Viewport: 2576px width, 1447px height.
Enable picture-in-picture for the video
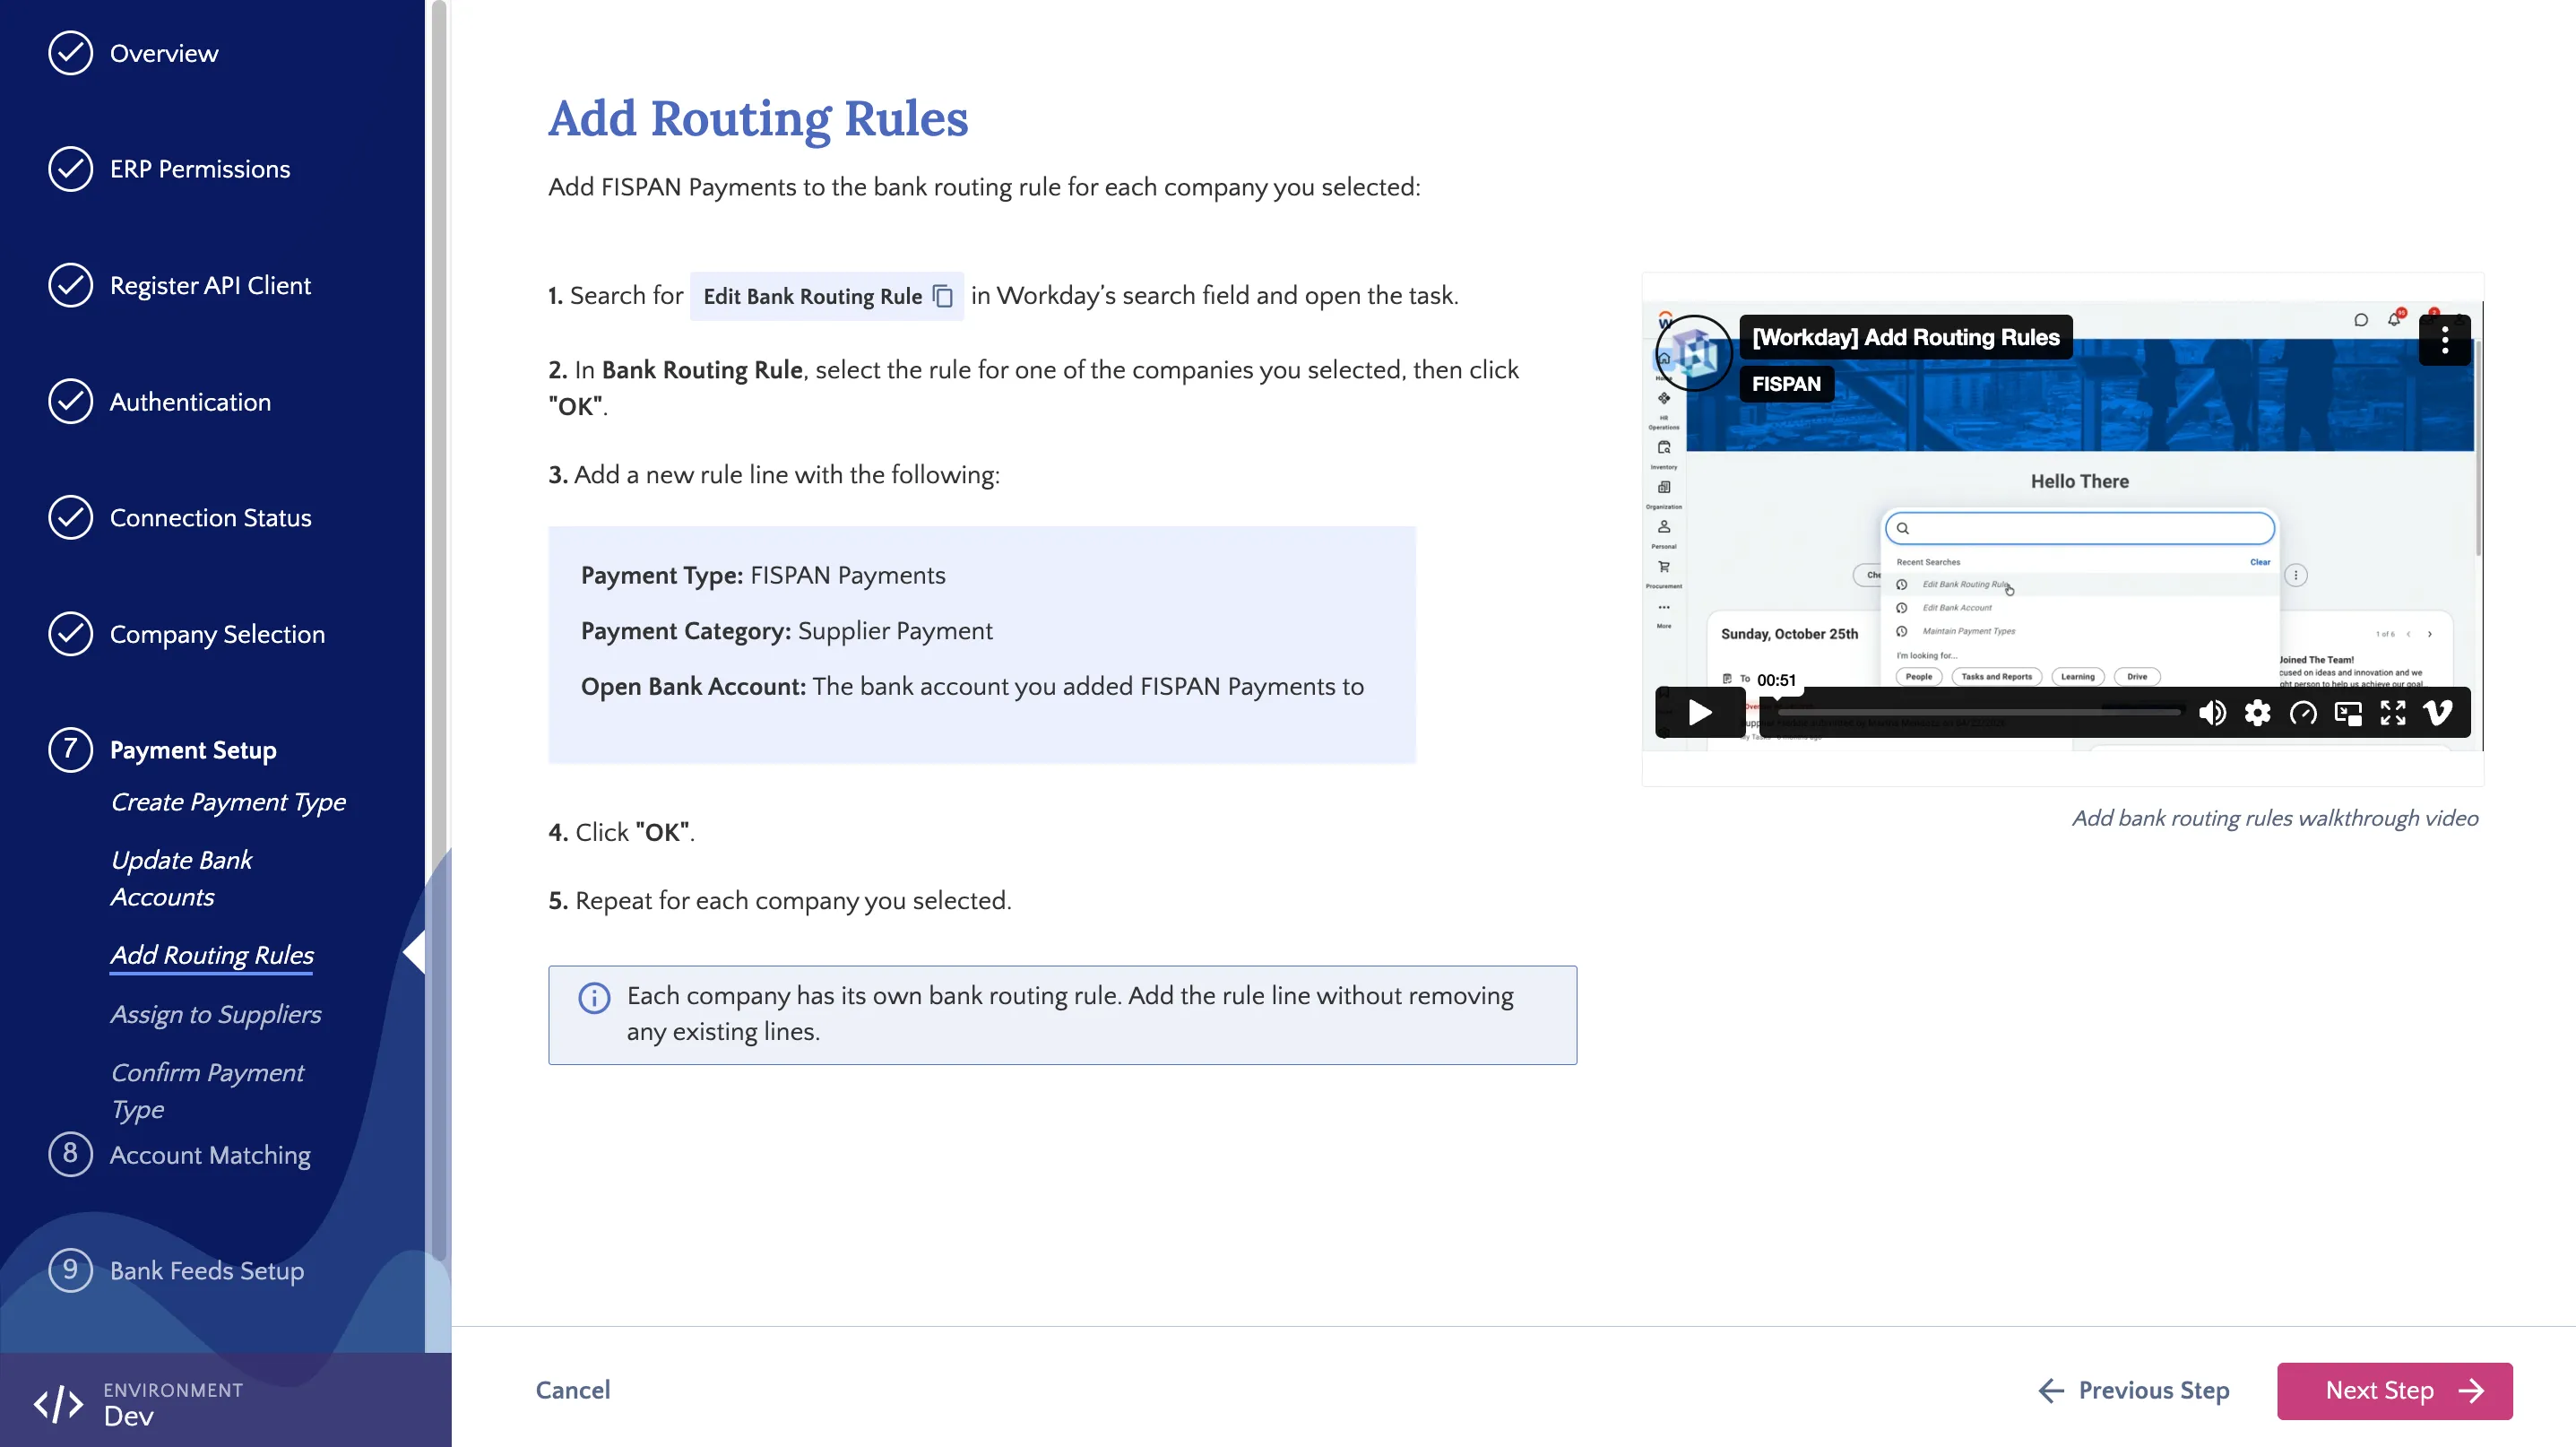tap(2347, 712)
